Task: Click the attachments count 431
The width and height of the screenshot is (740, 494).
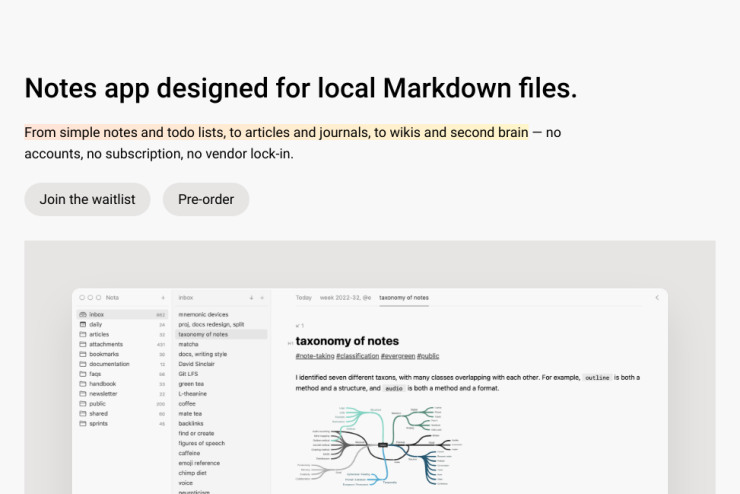Action: 161,344
